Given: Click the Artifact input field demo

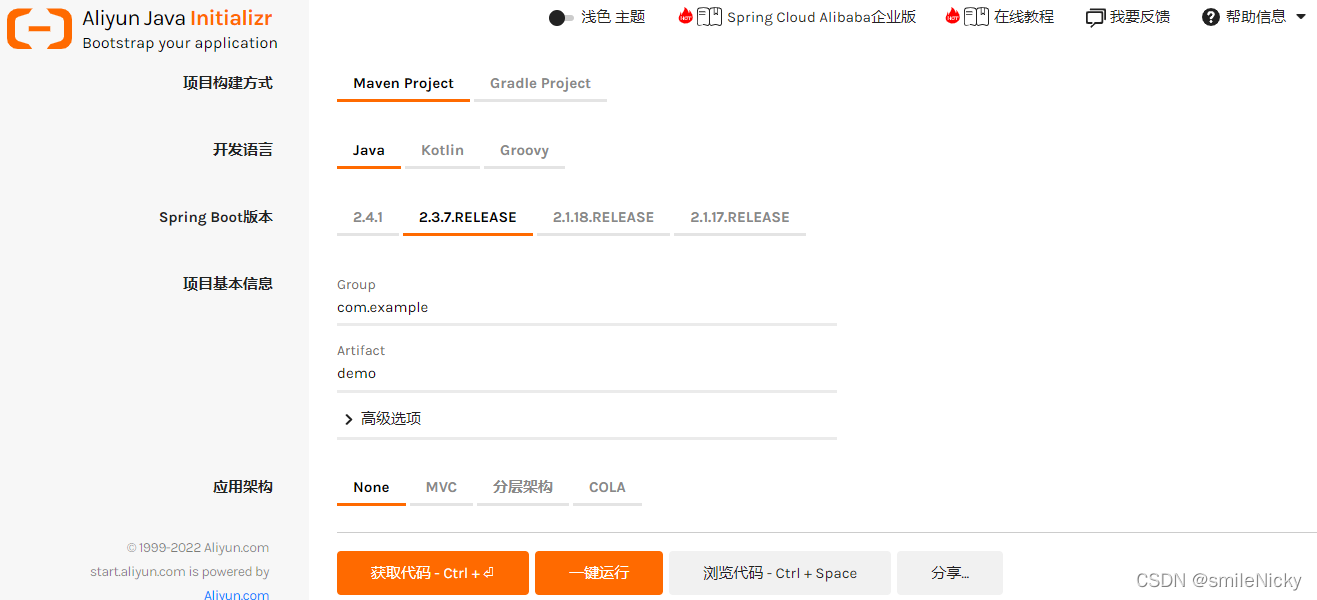Looking at the screenshot, I should coord(587,374).
